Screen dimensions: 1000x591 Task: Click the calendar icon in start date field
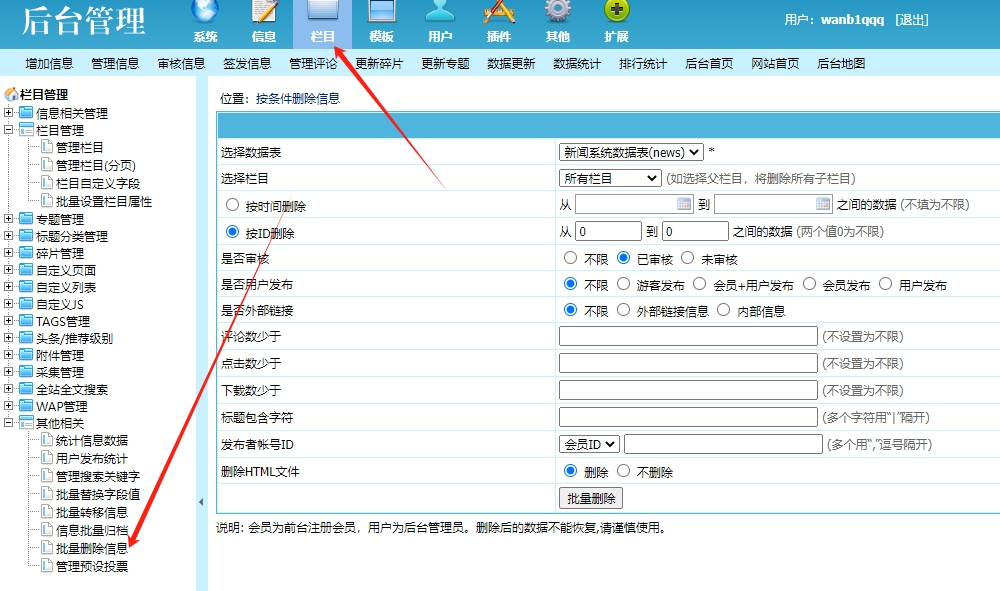[x=684, y=204]
